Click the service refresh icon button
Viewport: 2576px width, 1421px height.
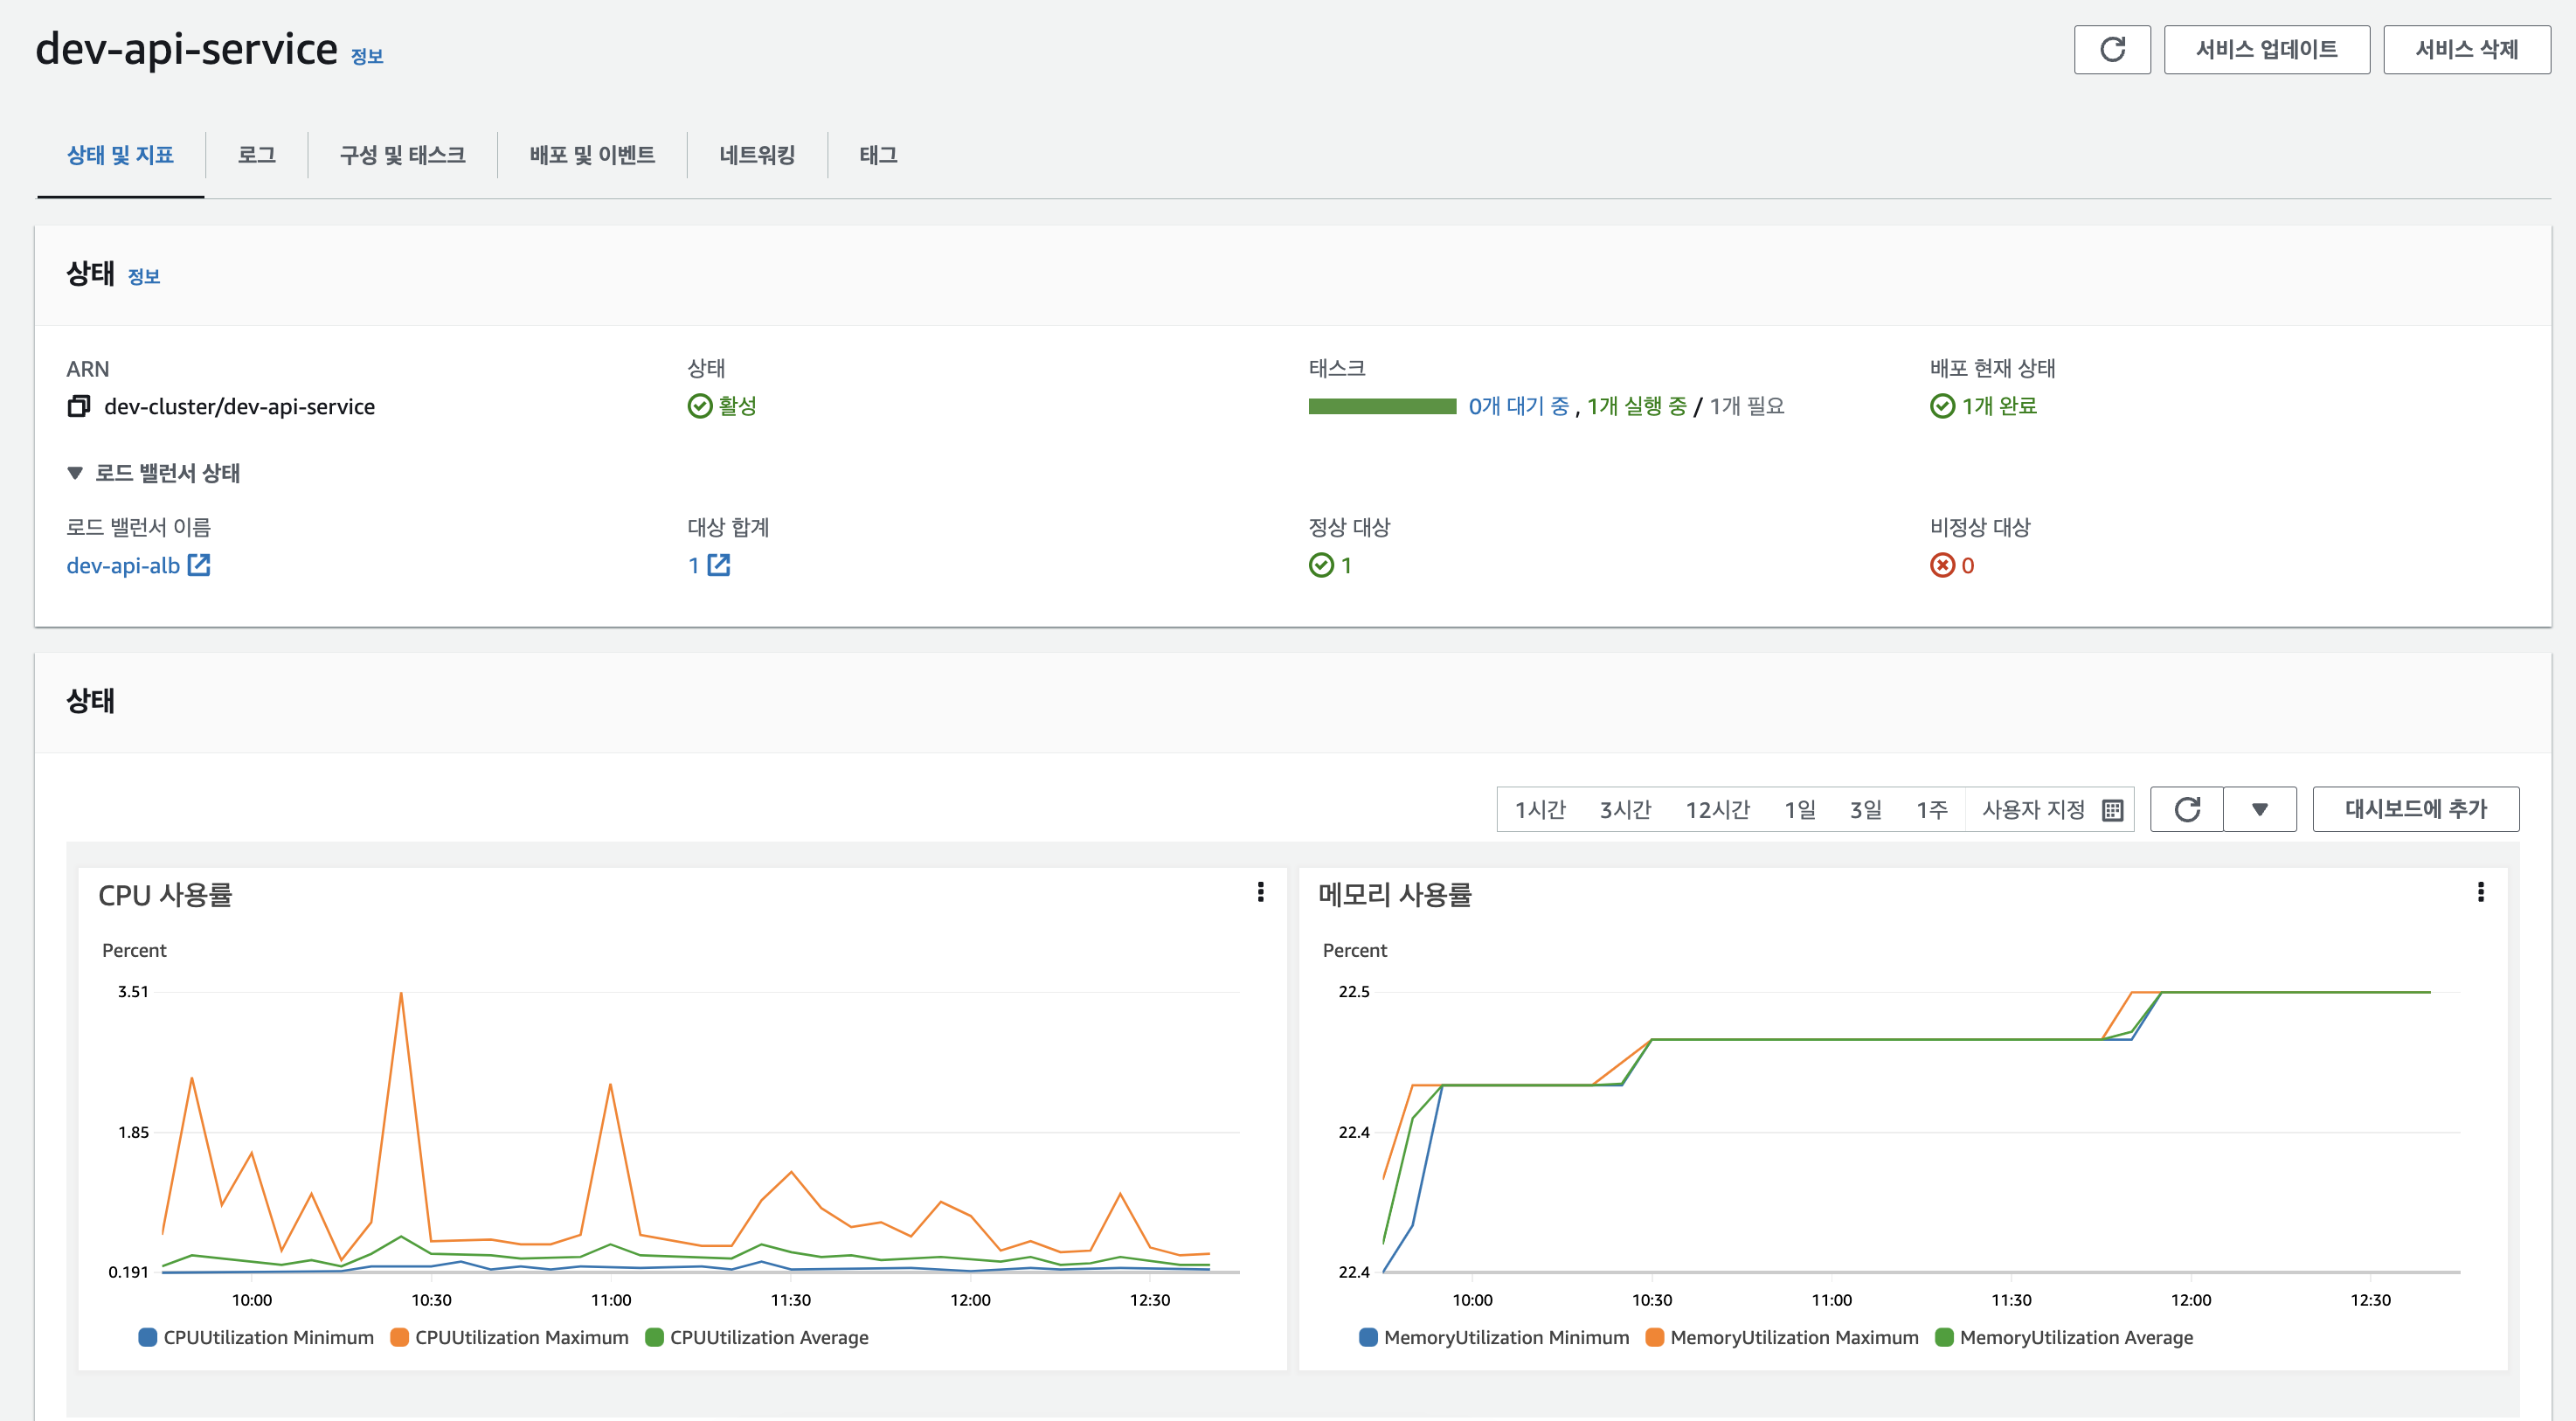click(2111, 50)
